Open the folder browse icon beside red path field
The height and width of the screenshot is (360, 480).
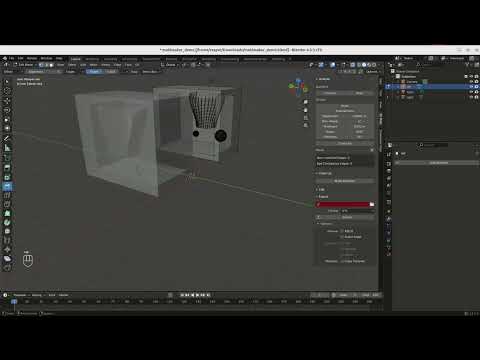(x=372, y=204)
